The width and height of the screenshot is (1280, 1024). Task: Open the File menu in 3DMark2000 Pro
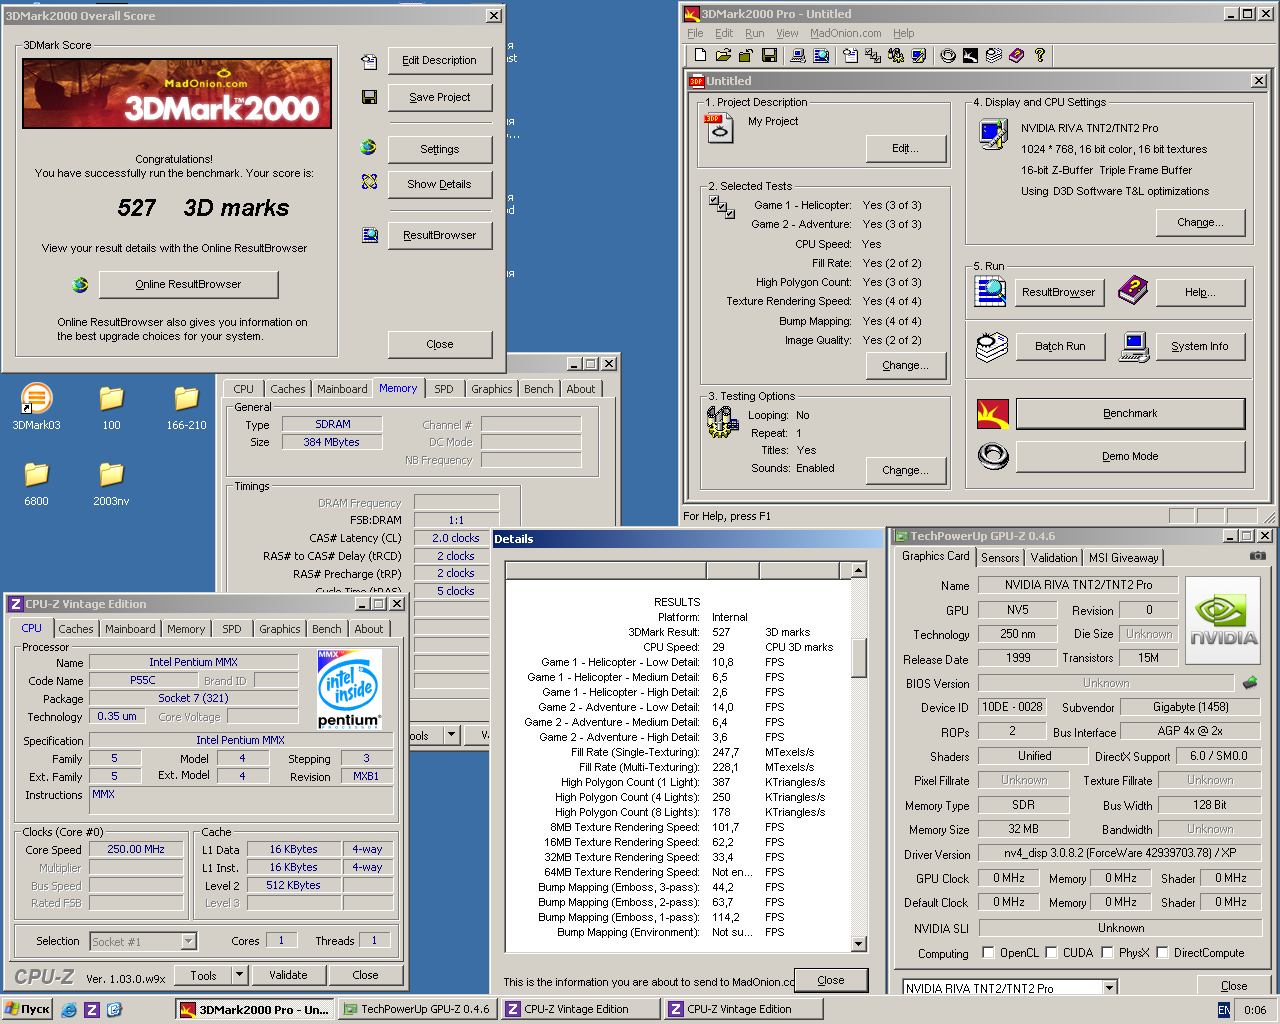click(x=695, y=33)
